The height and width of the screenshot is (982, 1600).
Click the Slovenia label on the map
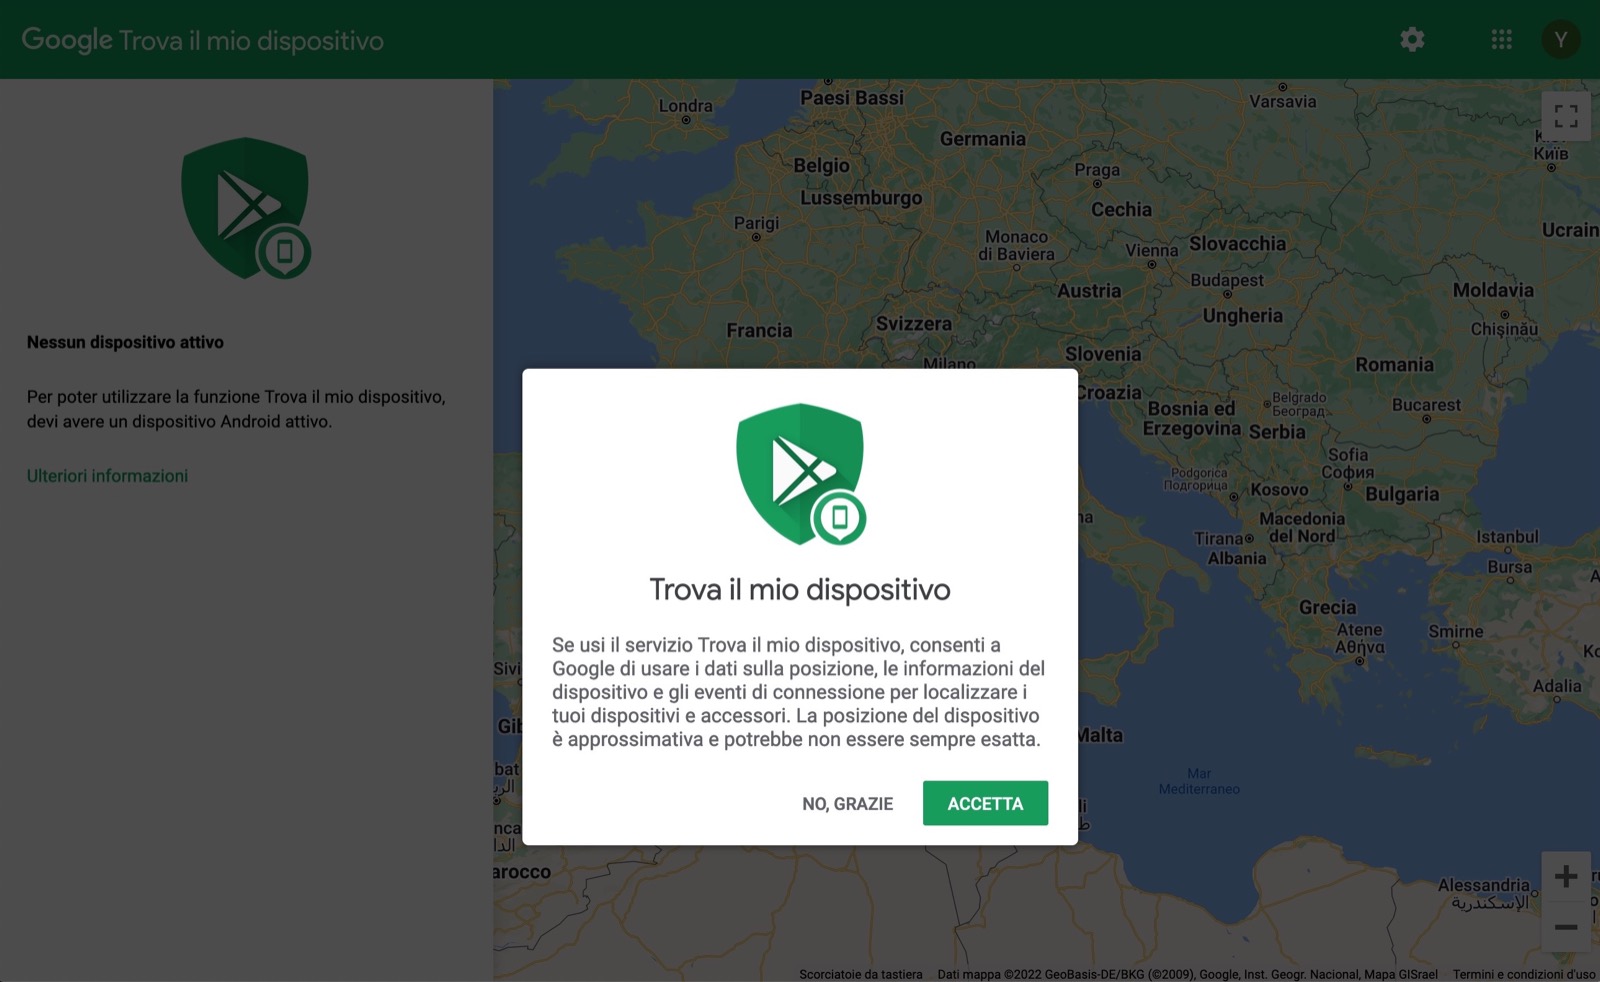pos(1103,354)
